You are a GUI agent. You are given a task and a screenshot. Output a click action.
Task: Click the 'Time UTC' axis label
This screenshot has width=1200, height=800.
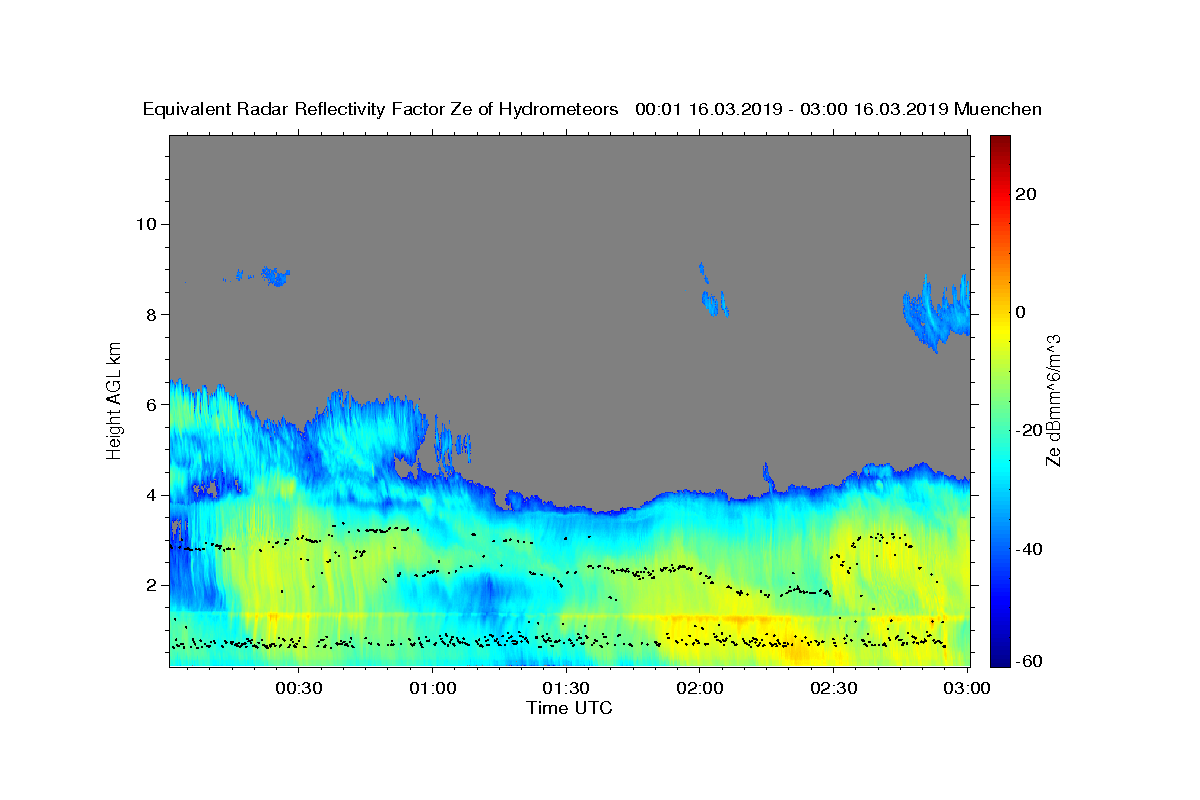569,708
